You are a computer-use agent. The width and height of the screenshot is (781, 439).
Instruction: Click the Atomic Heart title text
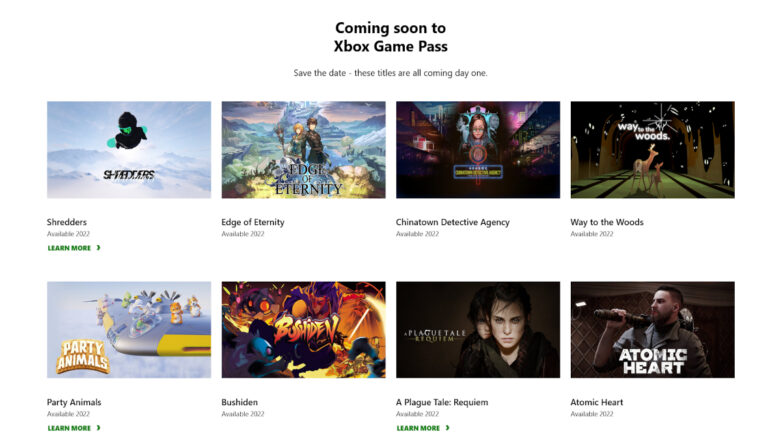point(597,402)
